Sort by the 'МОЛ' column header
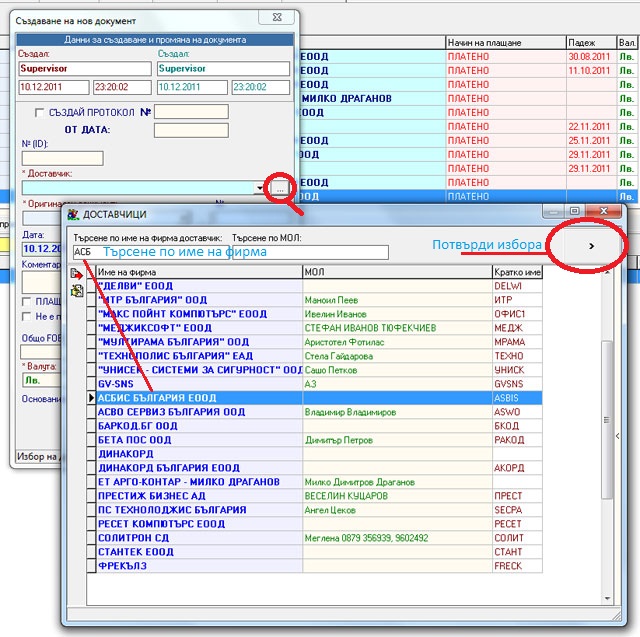Screen dimensions: 640x637 (397, 272)
